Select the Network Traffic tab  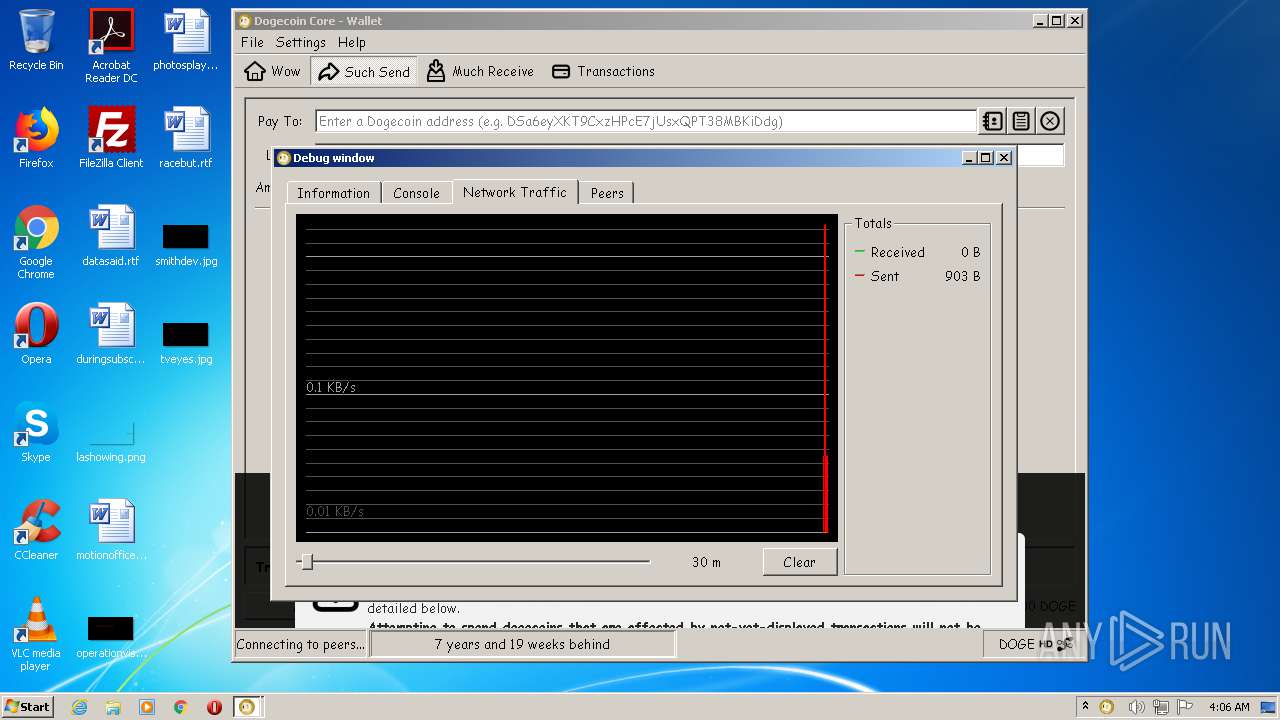(x=515, y=192)
